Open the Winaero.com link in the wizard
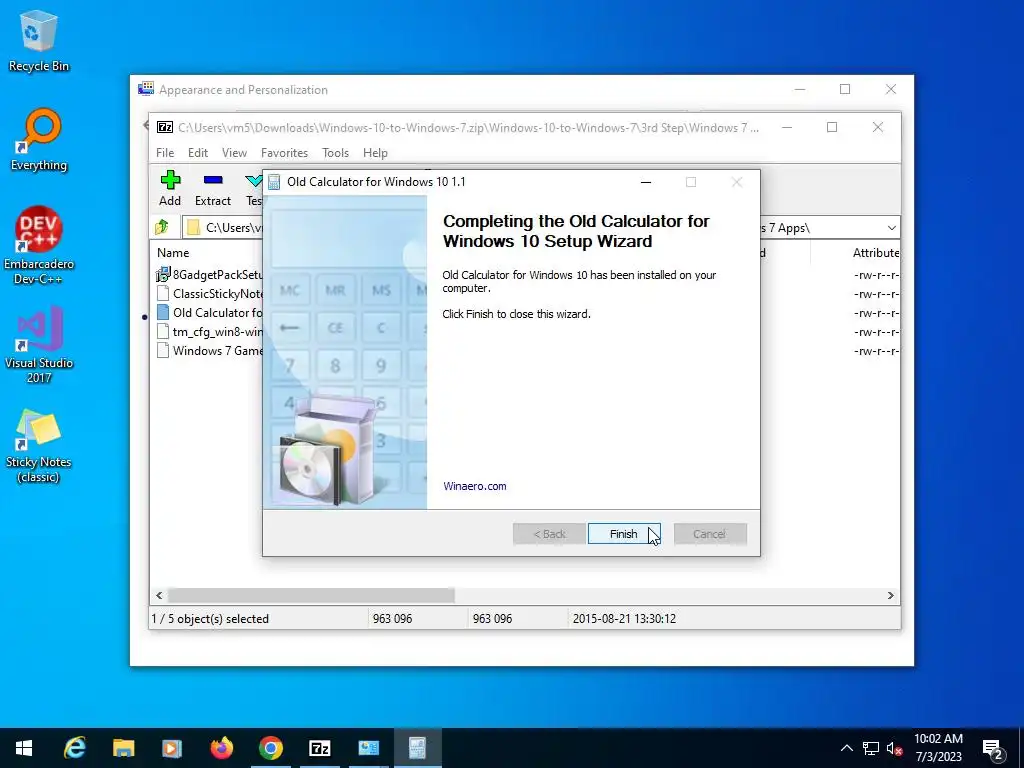This screenshot has height=768, width=1024. tap(474, 486)
